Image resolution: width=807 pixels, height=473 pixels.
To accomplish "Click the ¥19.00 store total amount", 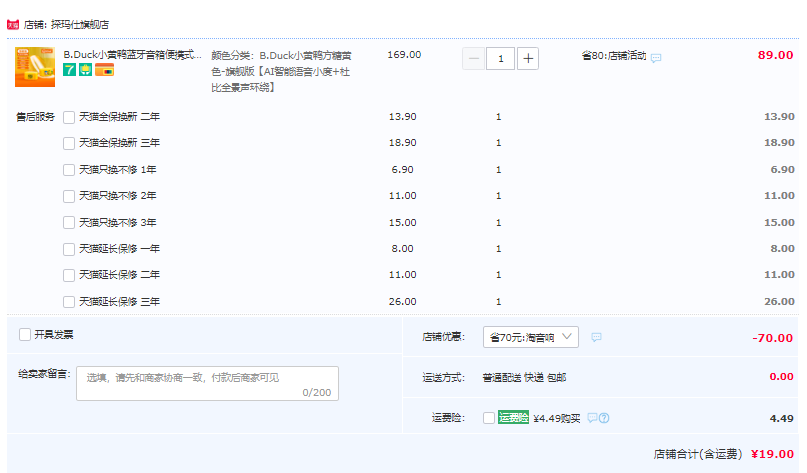I will pos(773,454).
